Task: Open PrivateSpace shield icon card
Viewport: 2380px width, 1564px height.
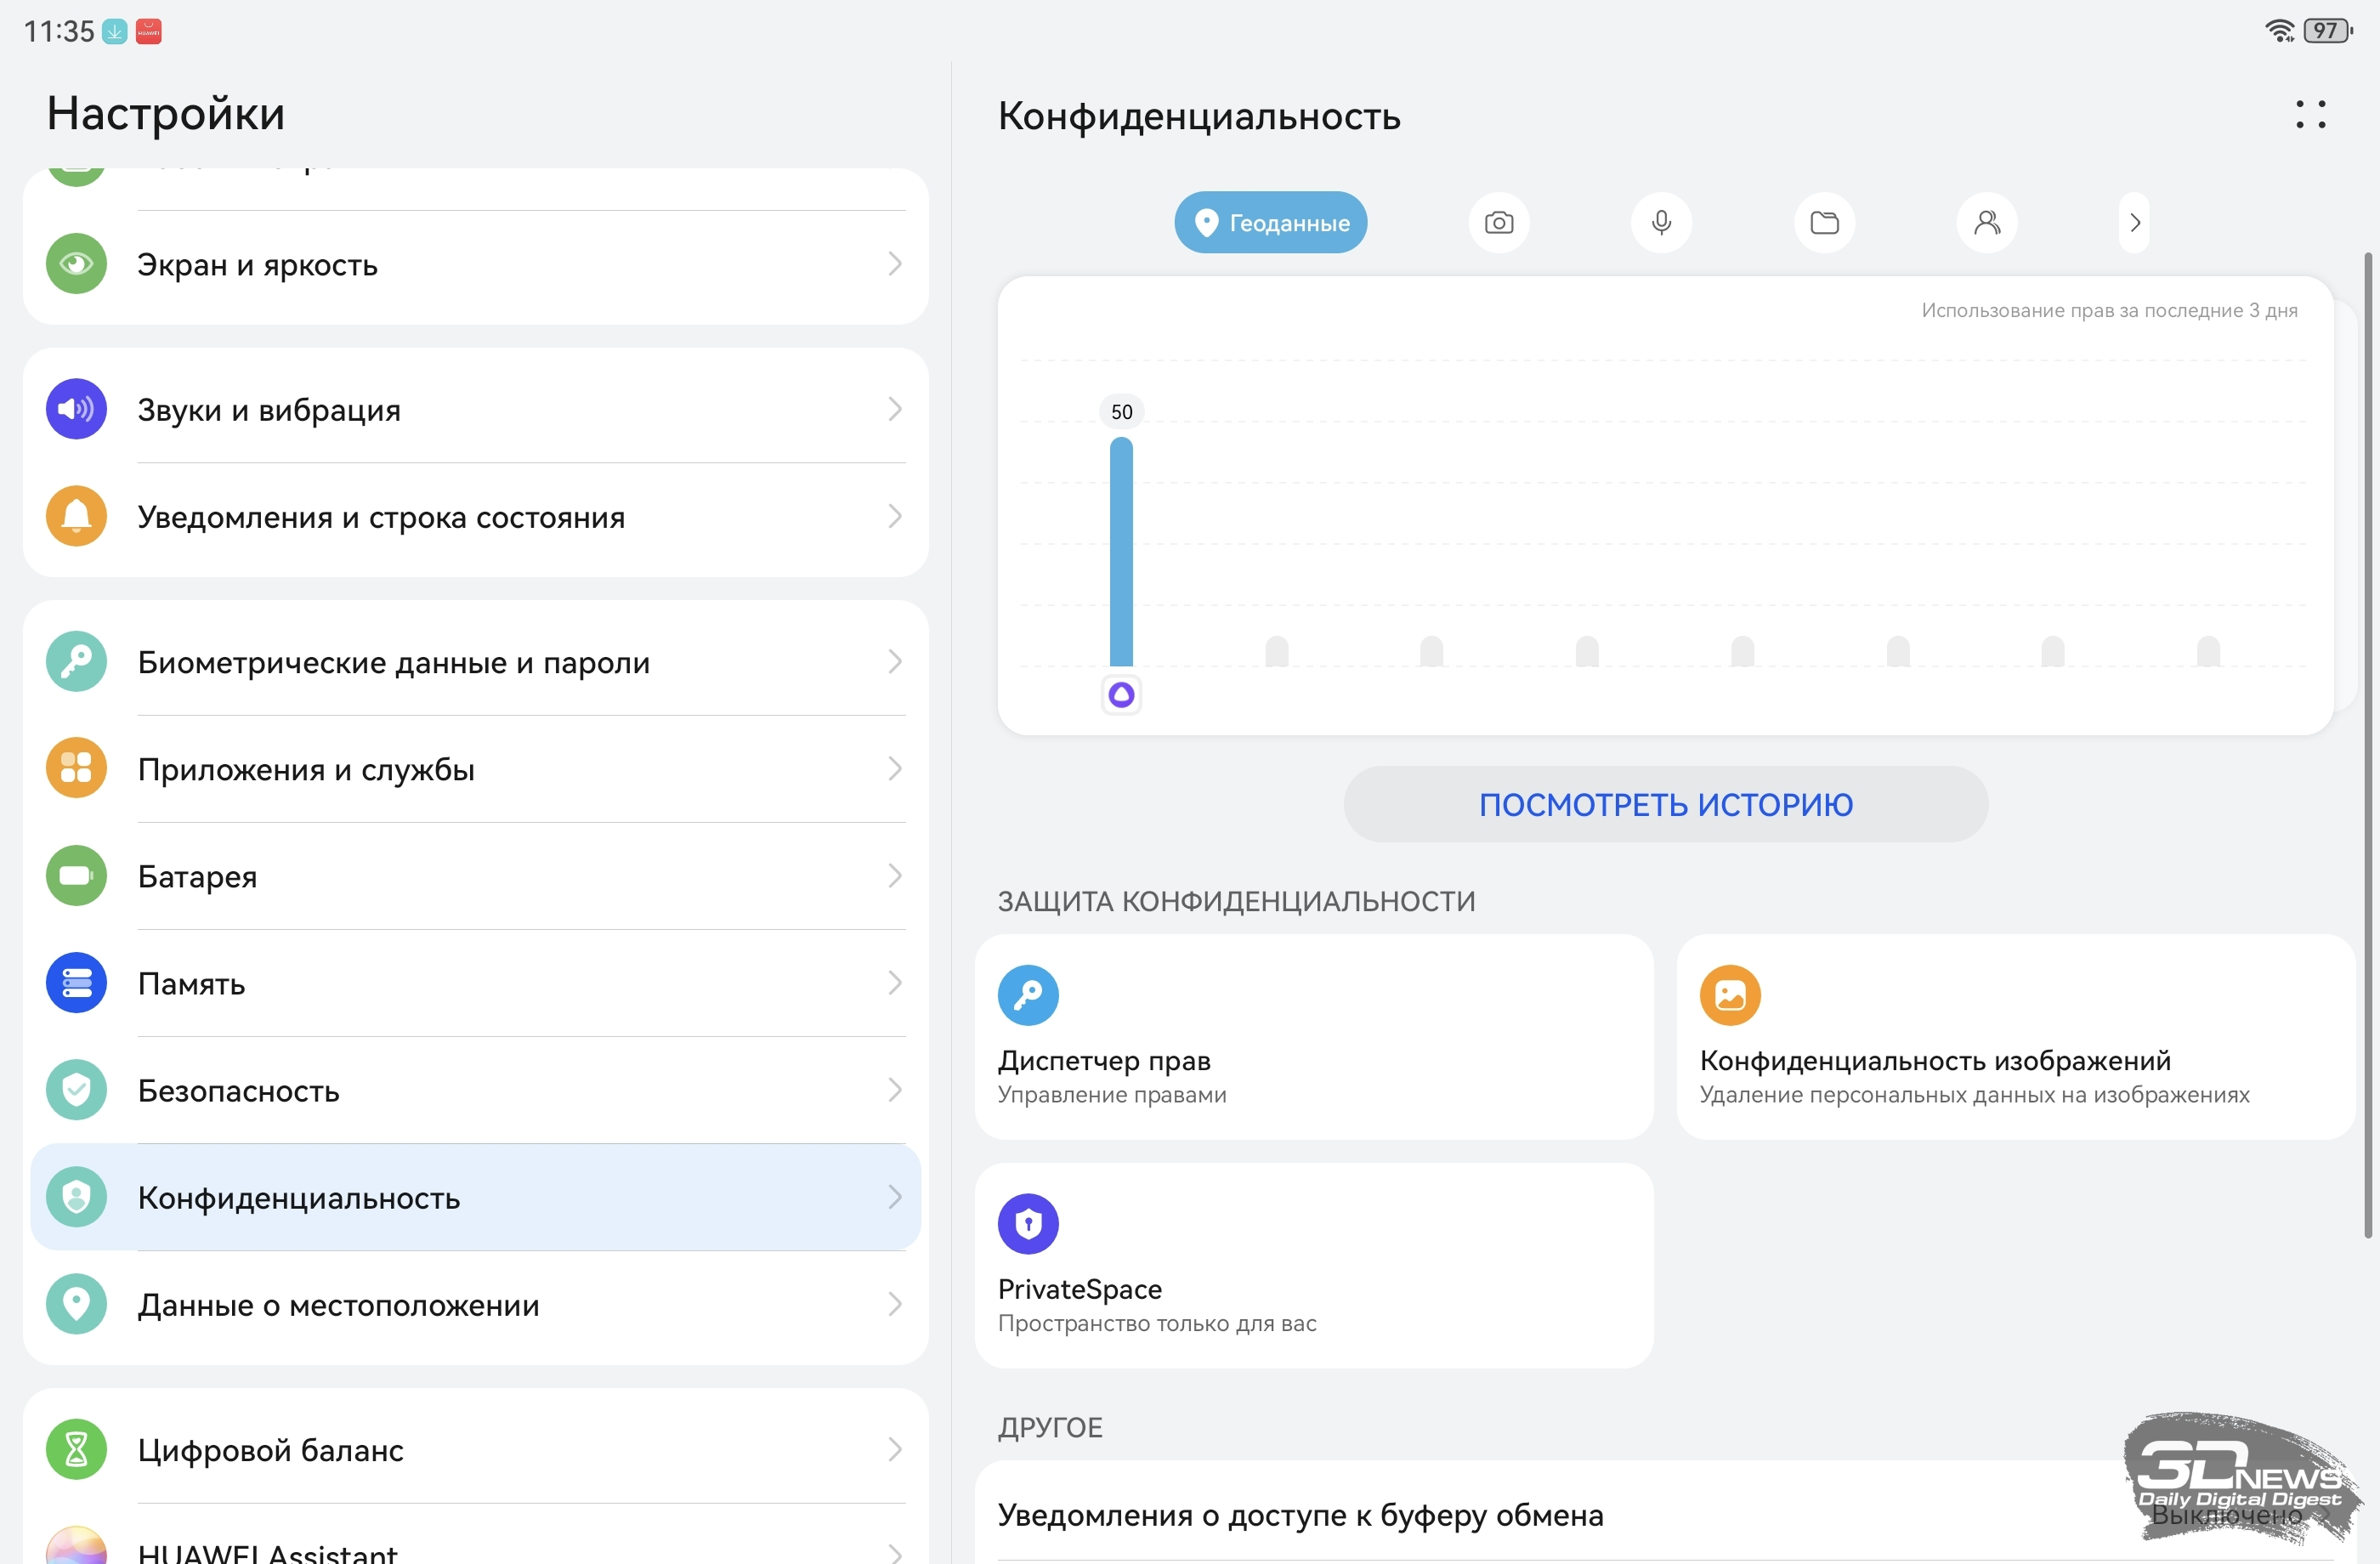Action: click(1028, 1224)
